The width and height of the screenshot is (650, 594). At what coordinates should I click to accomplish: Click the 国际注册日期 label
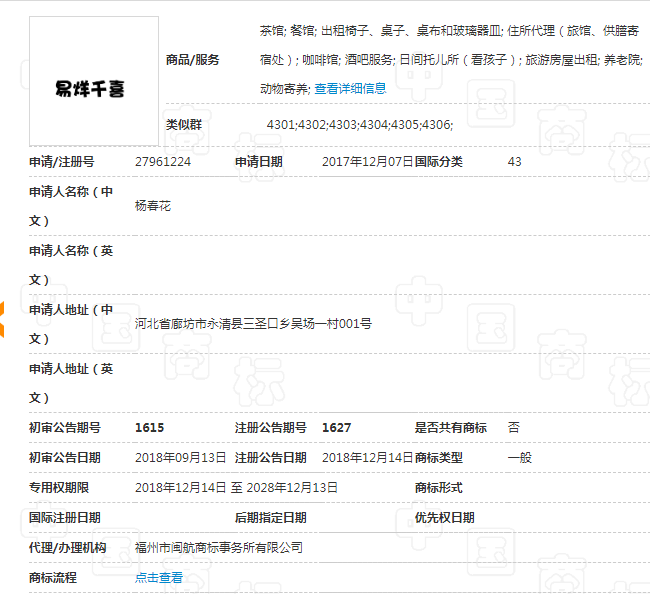coord(65,518)
